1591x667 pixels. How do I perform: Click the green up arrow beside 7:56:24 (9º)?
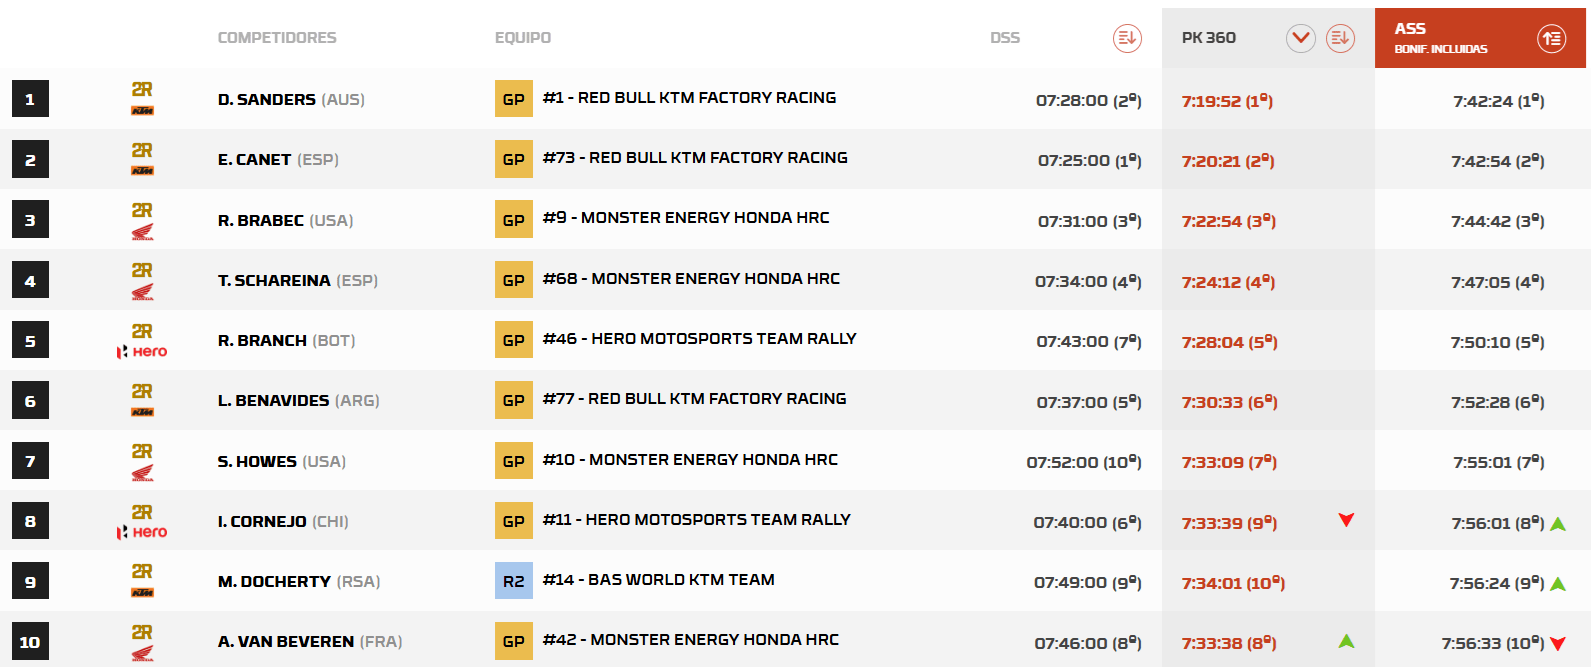point(1558,584)
